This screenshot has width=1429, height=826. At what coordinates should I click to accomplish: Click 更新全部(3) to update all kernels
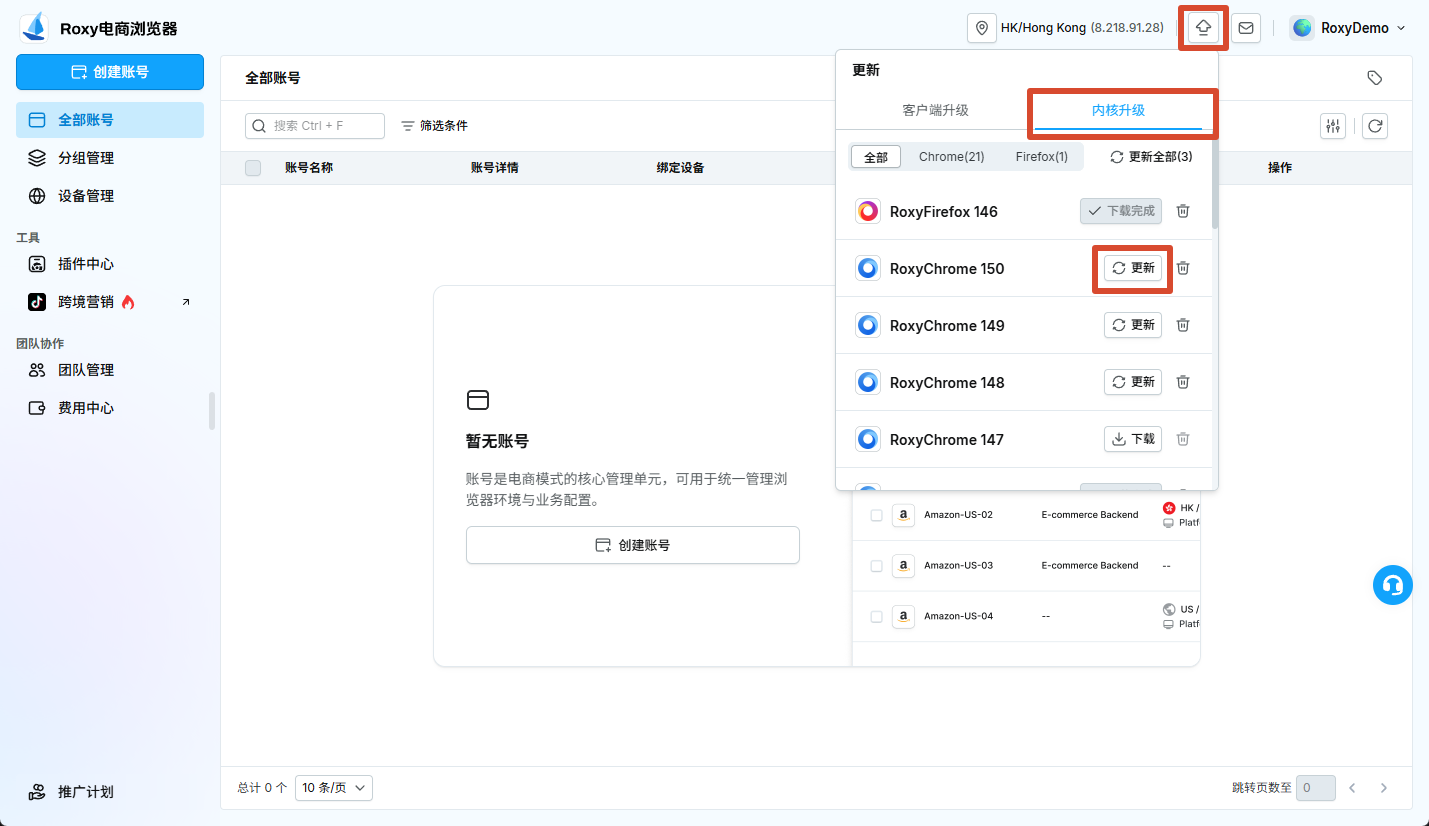click(x=1151, y=157)
